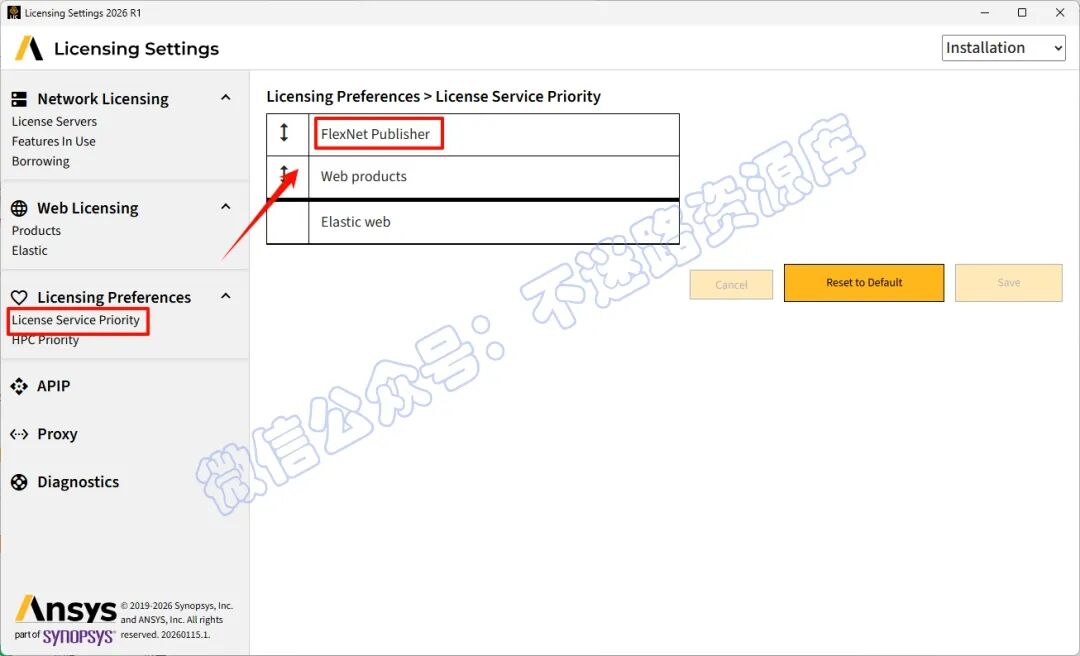Click the Licensing Preferences heart icon
Image resolution: width=1080 pixels, height=656 pixels.
(19, 297)
